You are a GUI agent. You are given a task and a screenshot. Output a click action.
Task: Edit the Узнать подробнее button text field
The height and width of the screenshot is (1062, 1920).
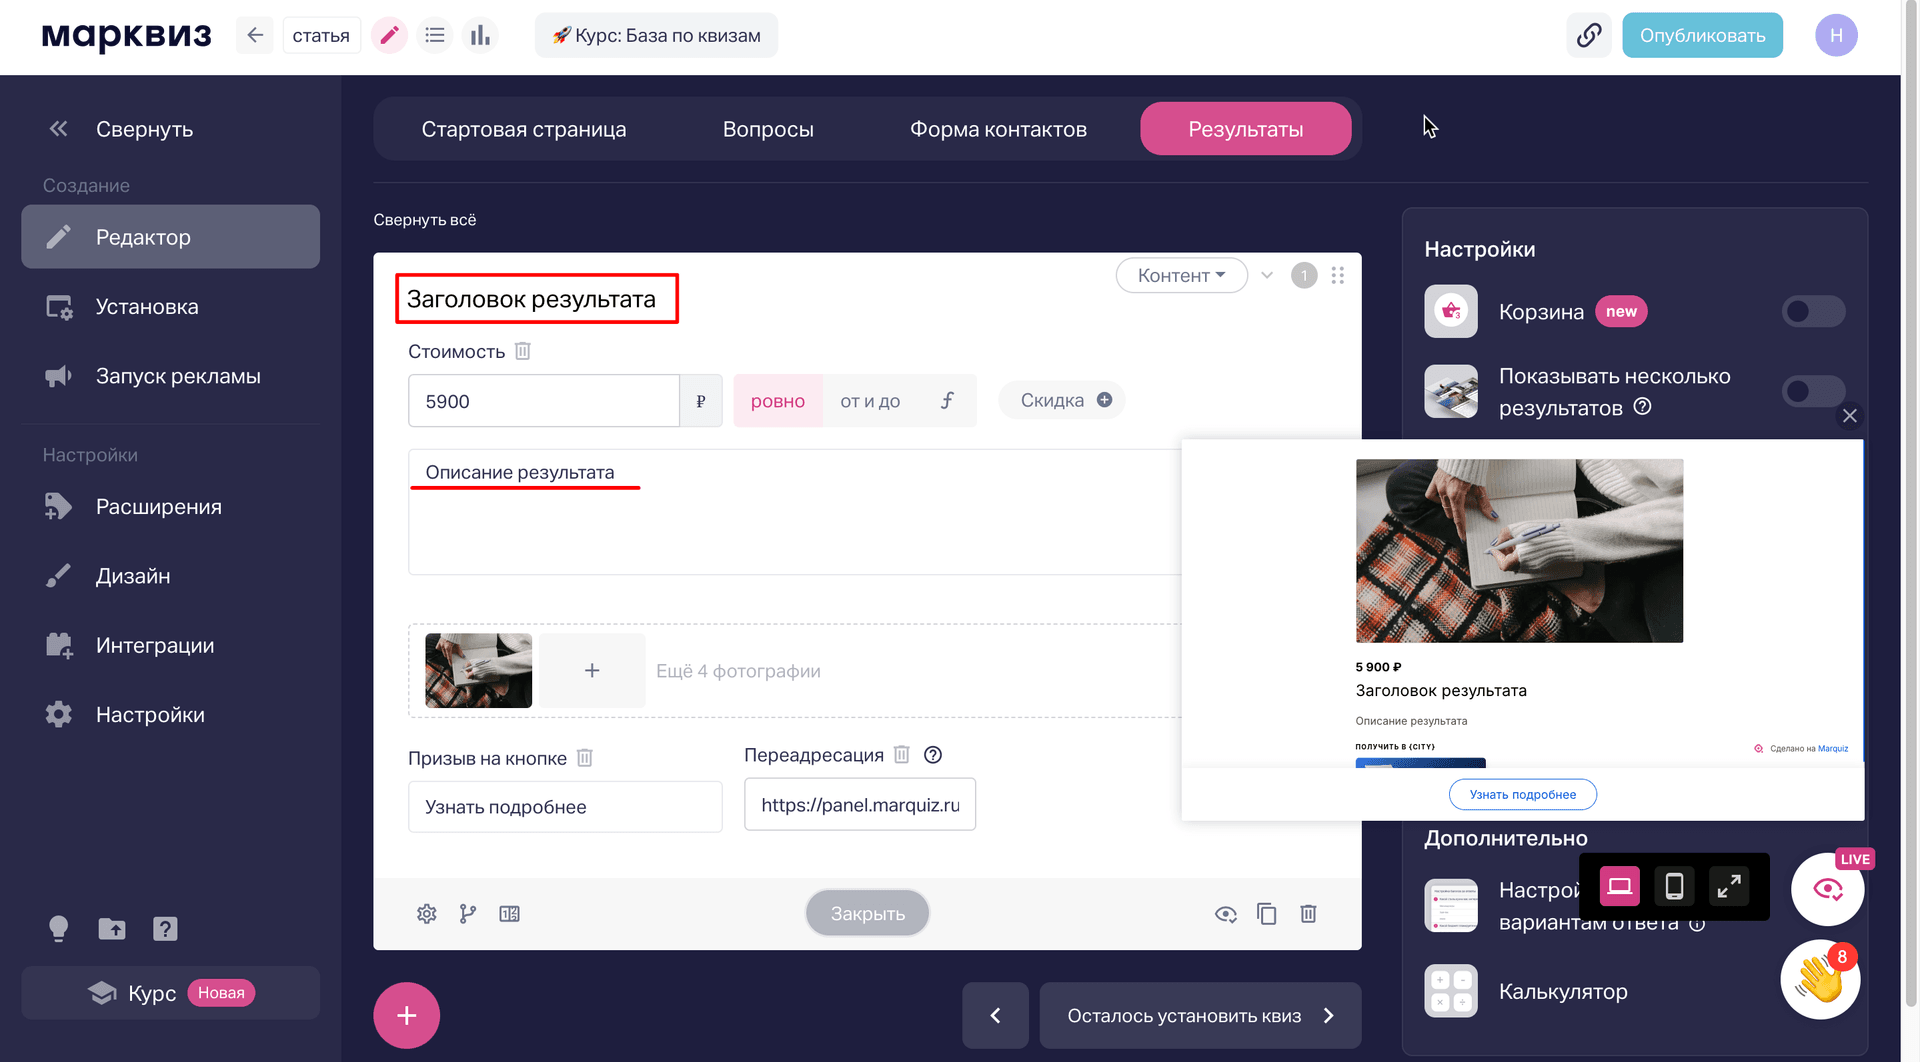click(x=565, y=807)
